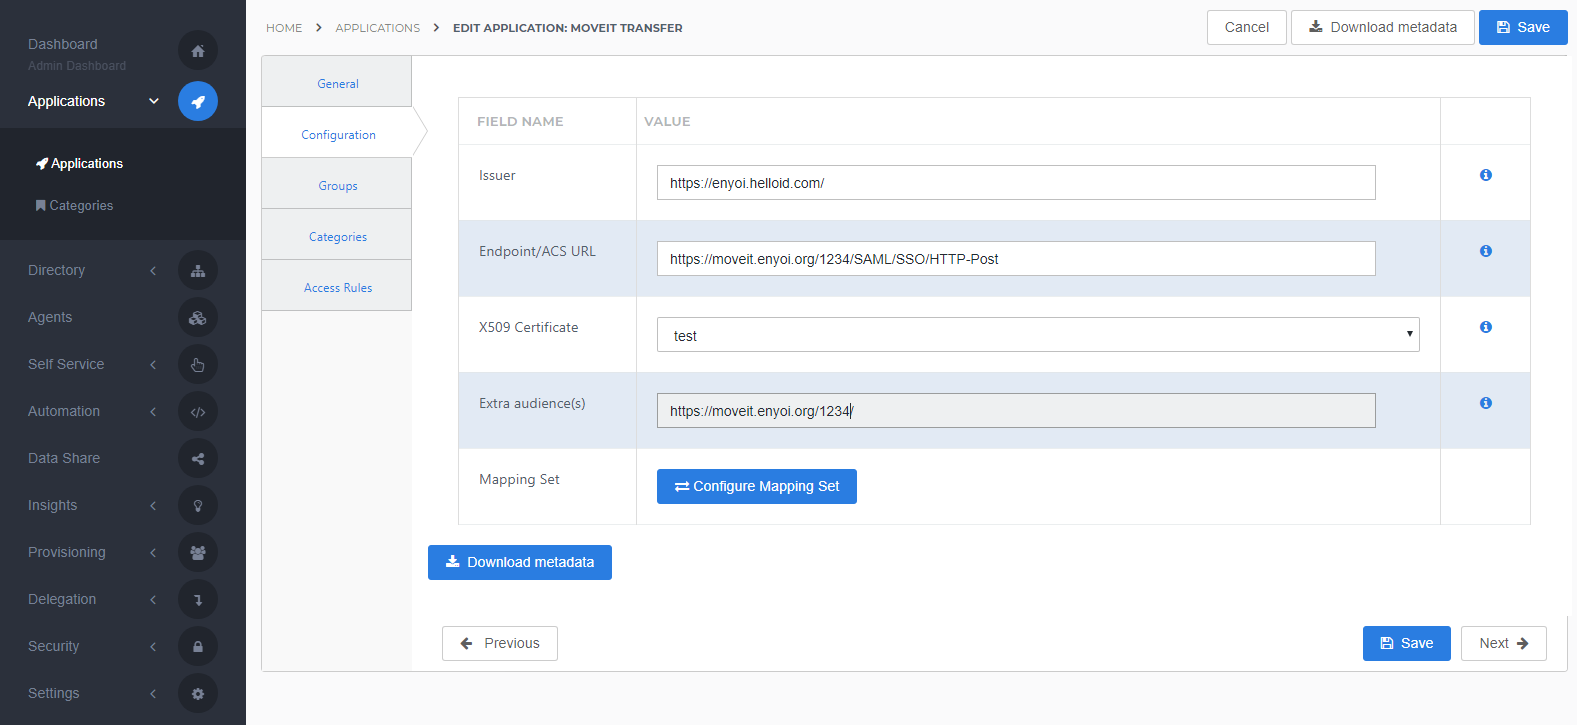Show info for X509 Certificate field
1577x725 pixels.
tap(1486, 327)
